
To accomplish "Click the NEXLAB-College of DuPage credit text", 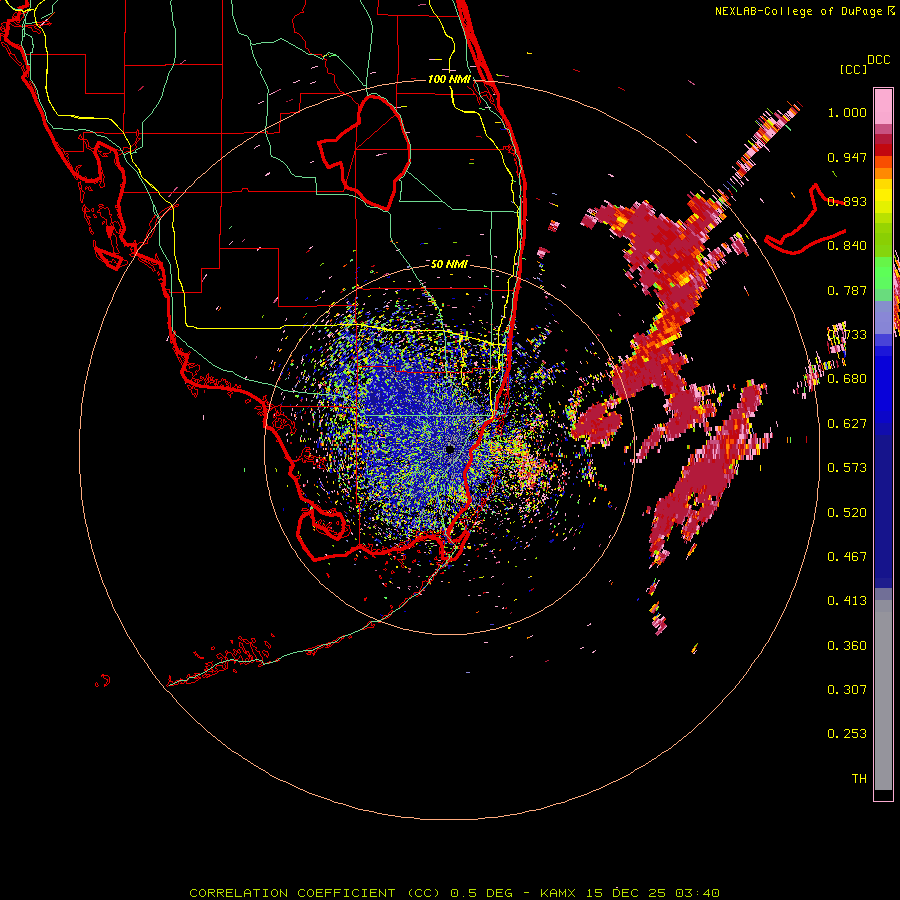I will 804,11.
